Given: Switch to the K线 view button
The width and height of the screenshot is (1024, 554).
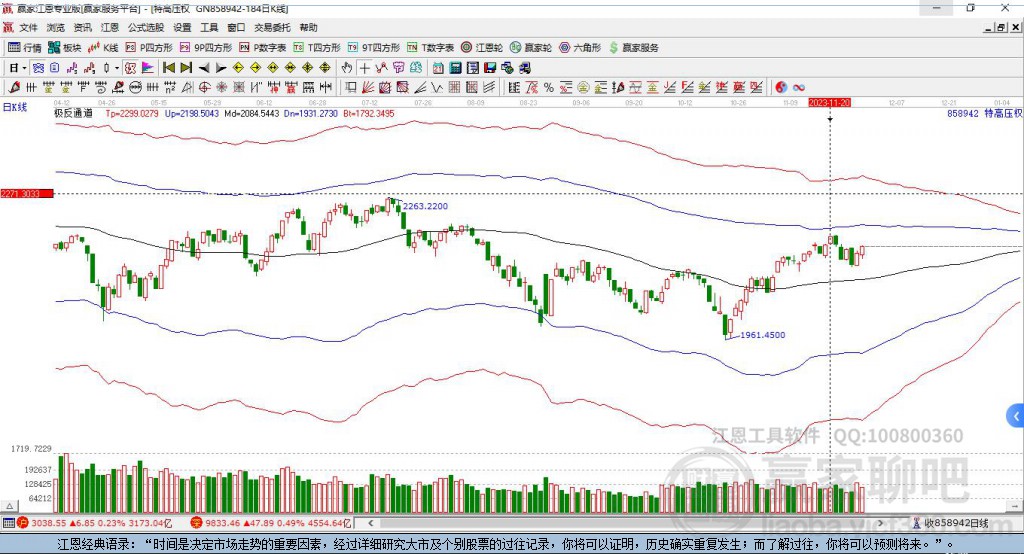Looking at the screenshot, I should click(103, 48).
